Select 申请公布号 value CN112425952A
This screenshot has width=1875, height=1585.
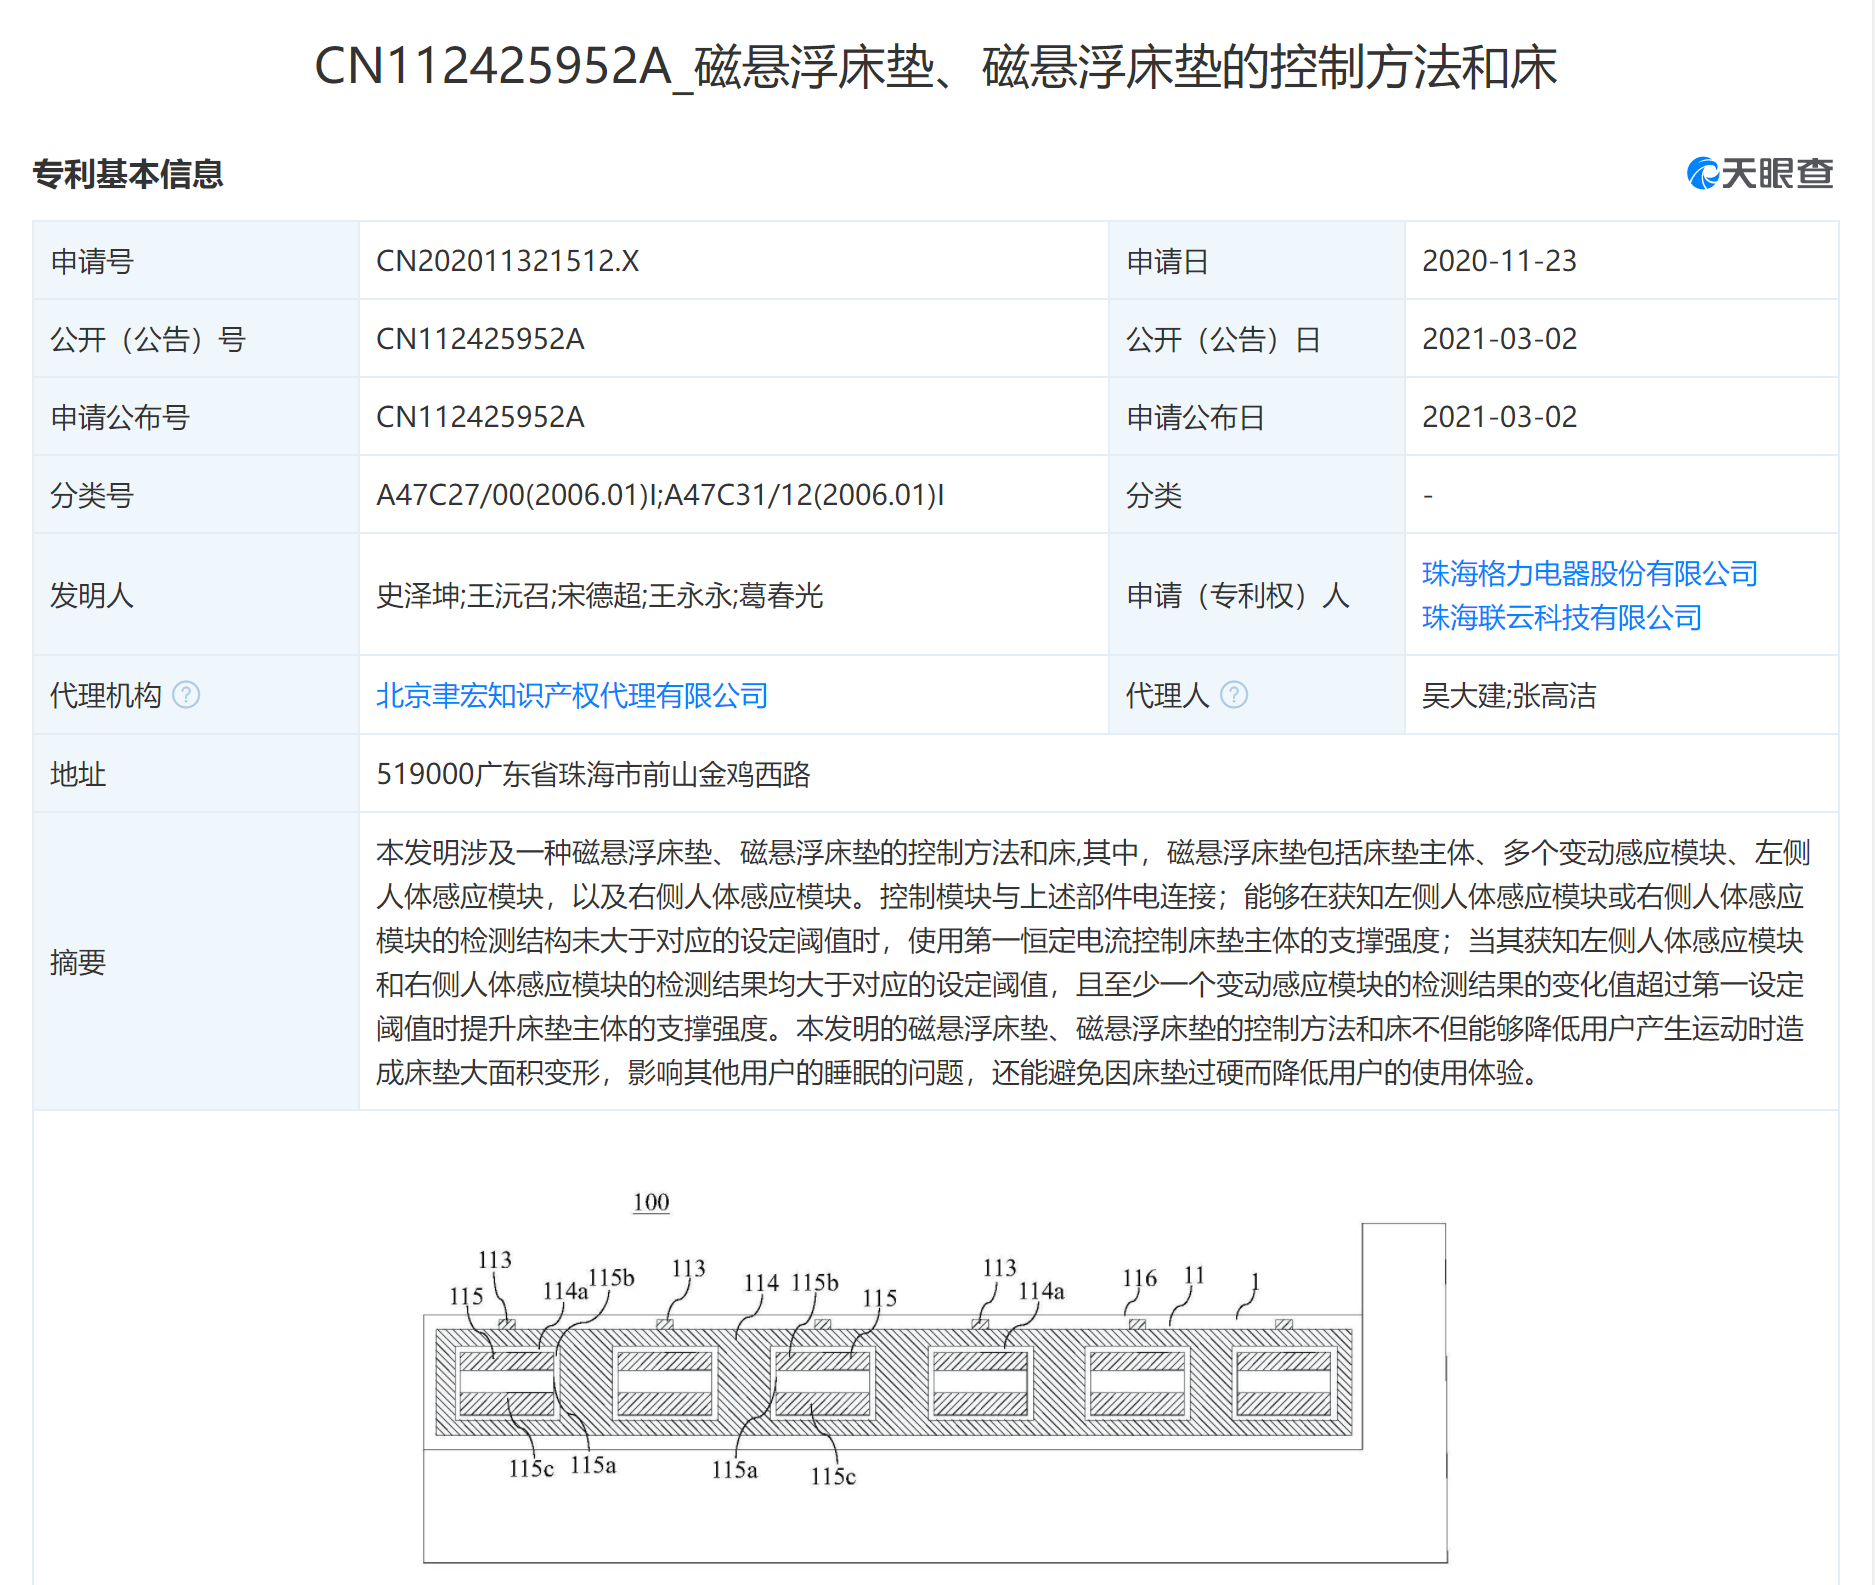click(480, 417)
